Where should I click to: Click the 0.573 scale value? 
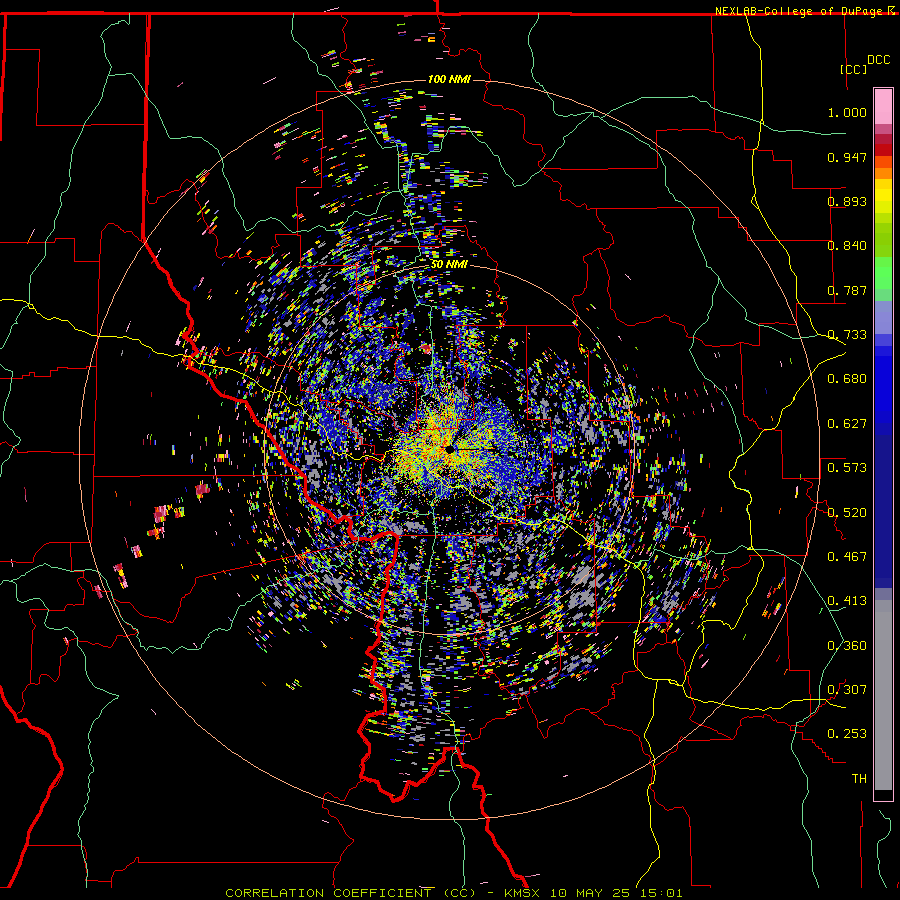coord(847,468)
